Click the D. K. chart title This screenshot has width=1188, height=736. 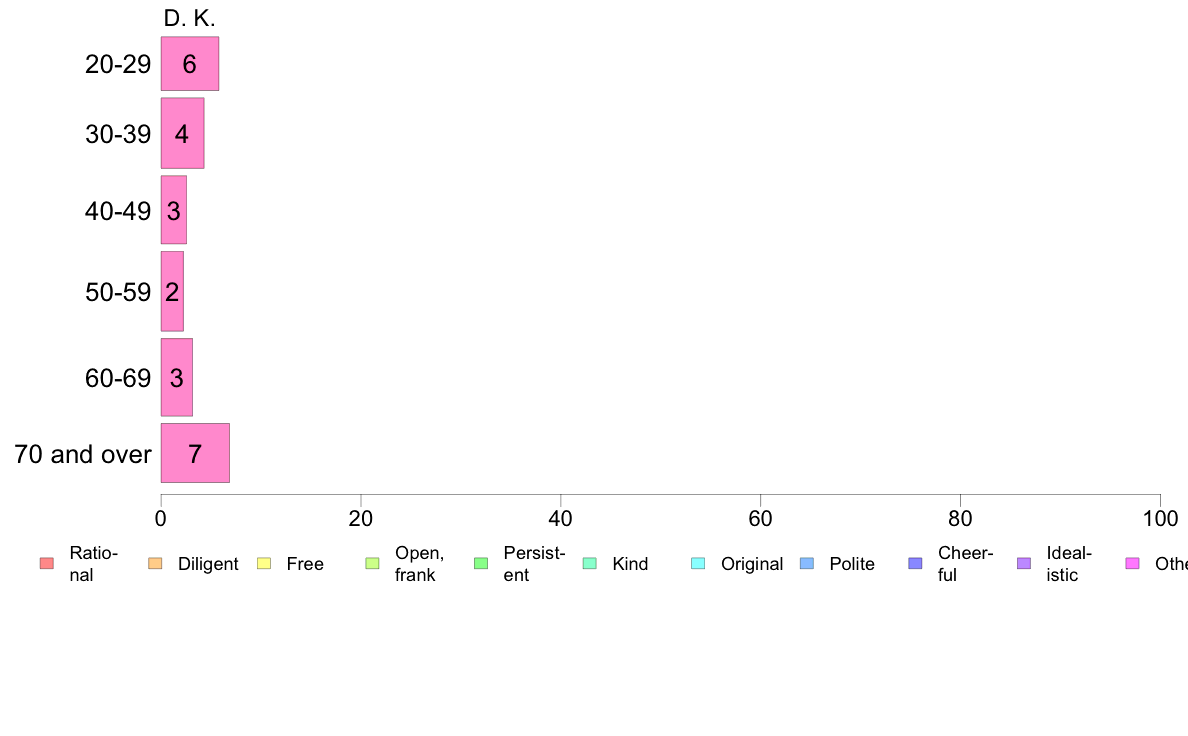pyautogui.click(x=189, y=18)
